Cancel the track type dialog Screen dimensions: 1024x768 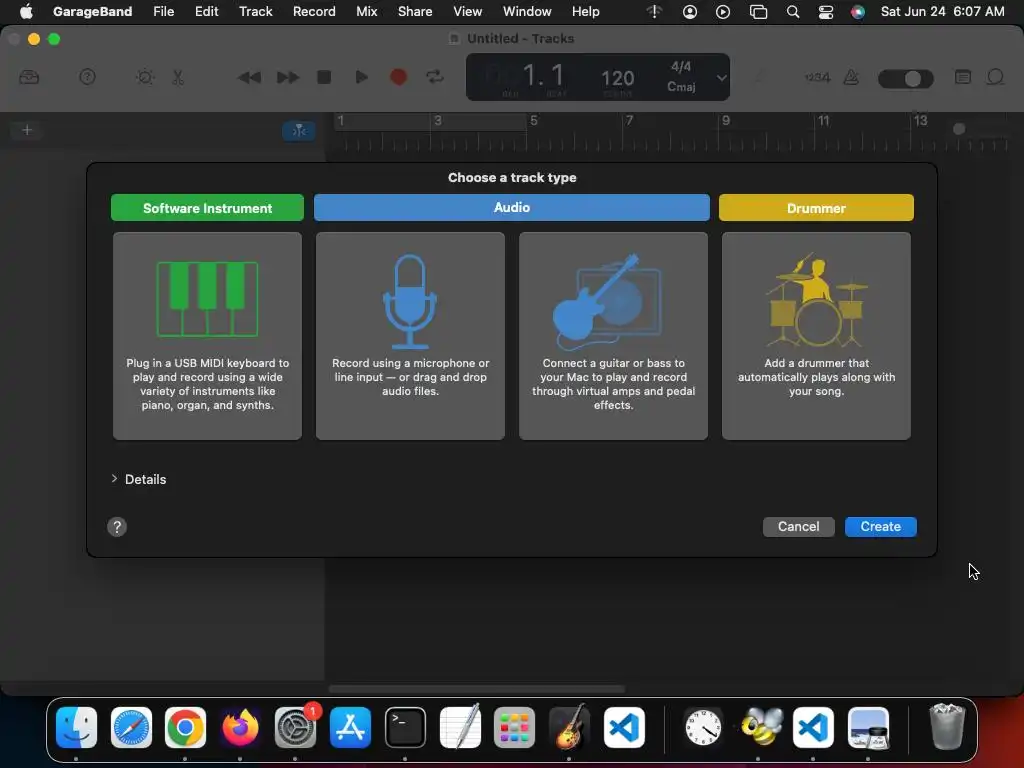pos(798,526)
